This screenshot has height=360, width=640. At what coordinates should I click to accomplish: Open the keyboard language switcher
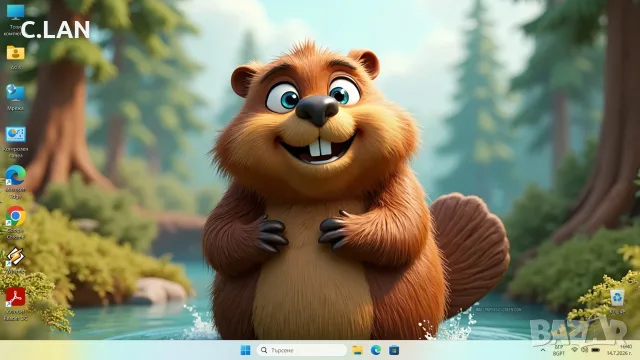click(x=559, y=350)
